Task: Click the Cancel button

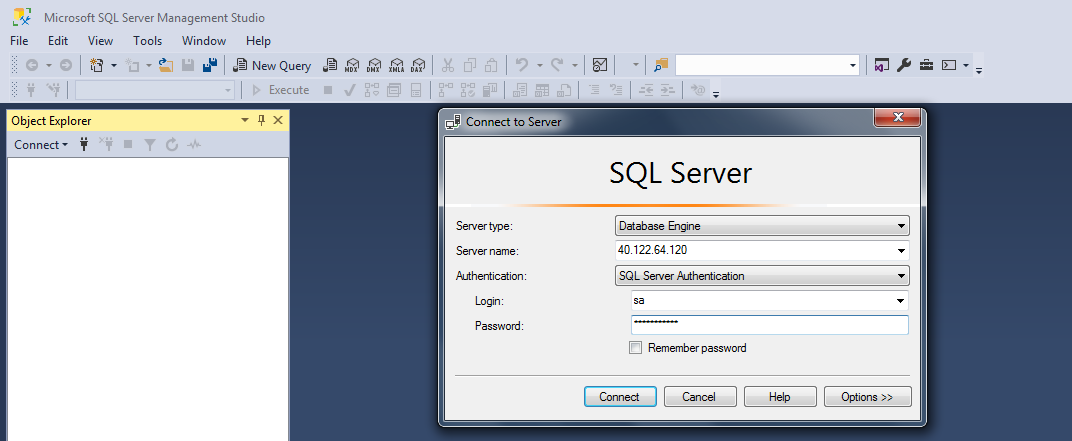Action: 699,397
